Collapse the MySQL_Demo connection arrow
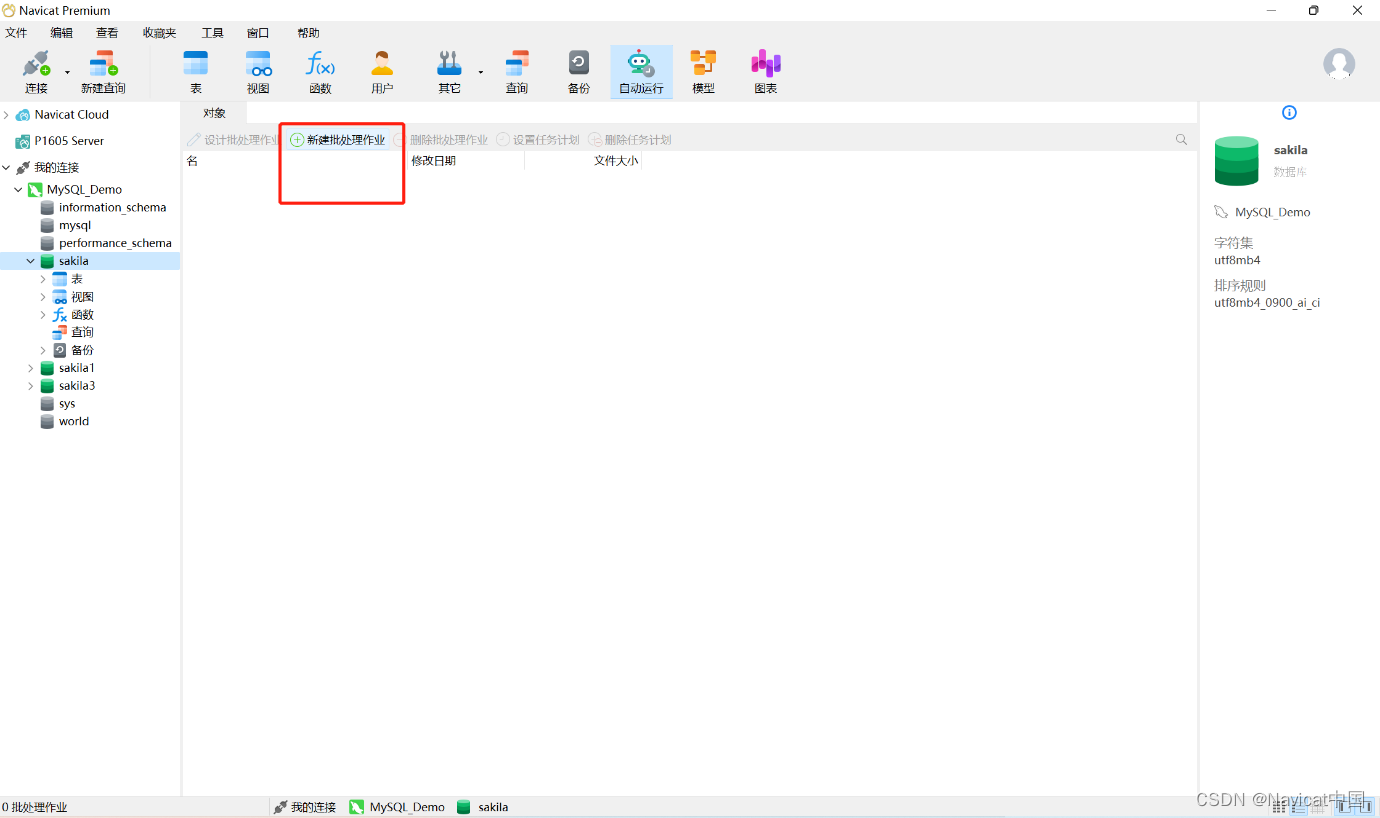 (18, 189)
